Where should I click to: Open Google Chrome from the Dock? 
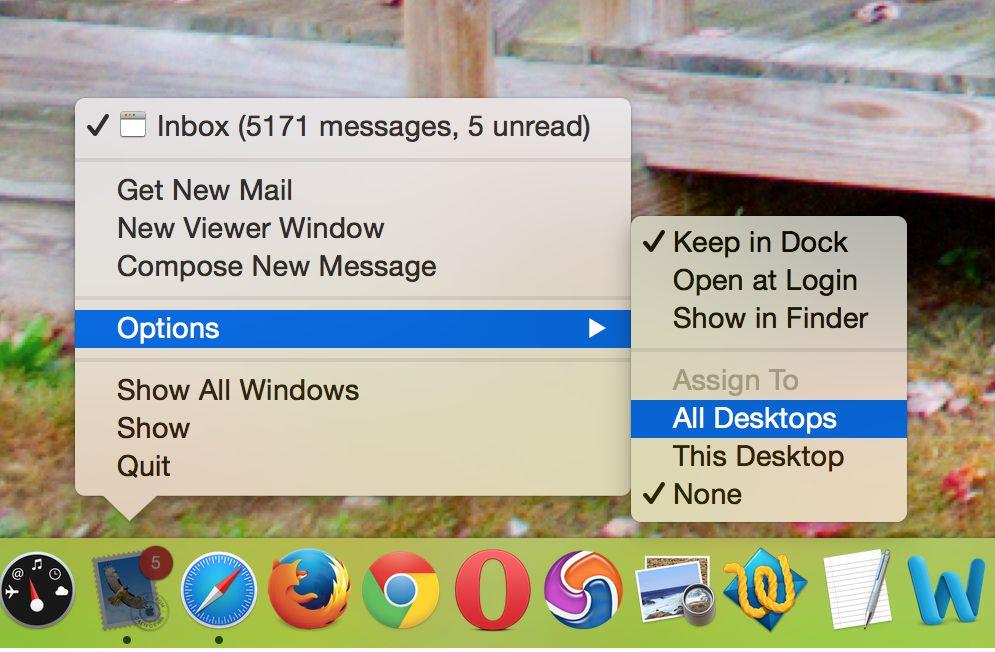tap(400, 590)
